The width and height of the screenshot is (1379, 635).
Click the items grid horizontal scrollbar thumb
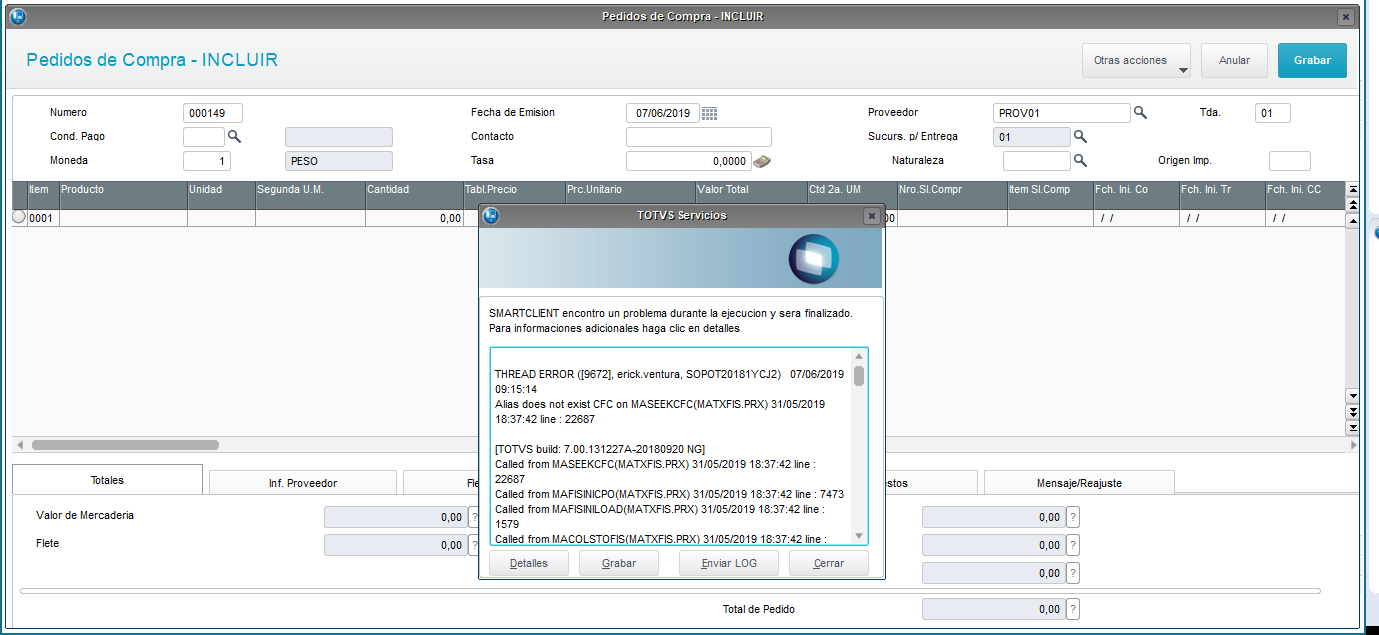[125, 444]
